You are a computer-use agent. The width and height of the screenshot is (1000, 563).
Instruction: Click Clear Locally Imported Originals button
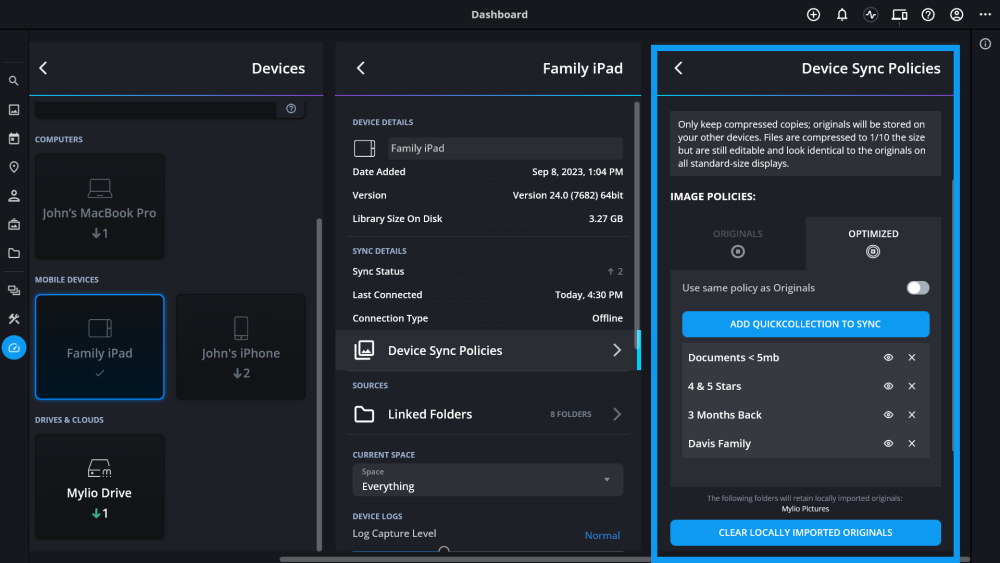(x=805, y=533)
